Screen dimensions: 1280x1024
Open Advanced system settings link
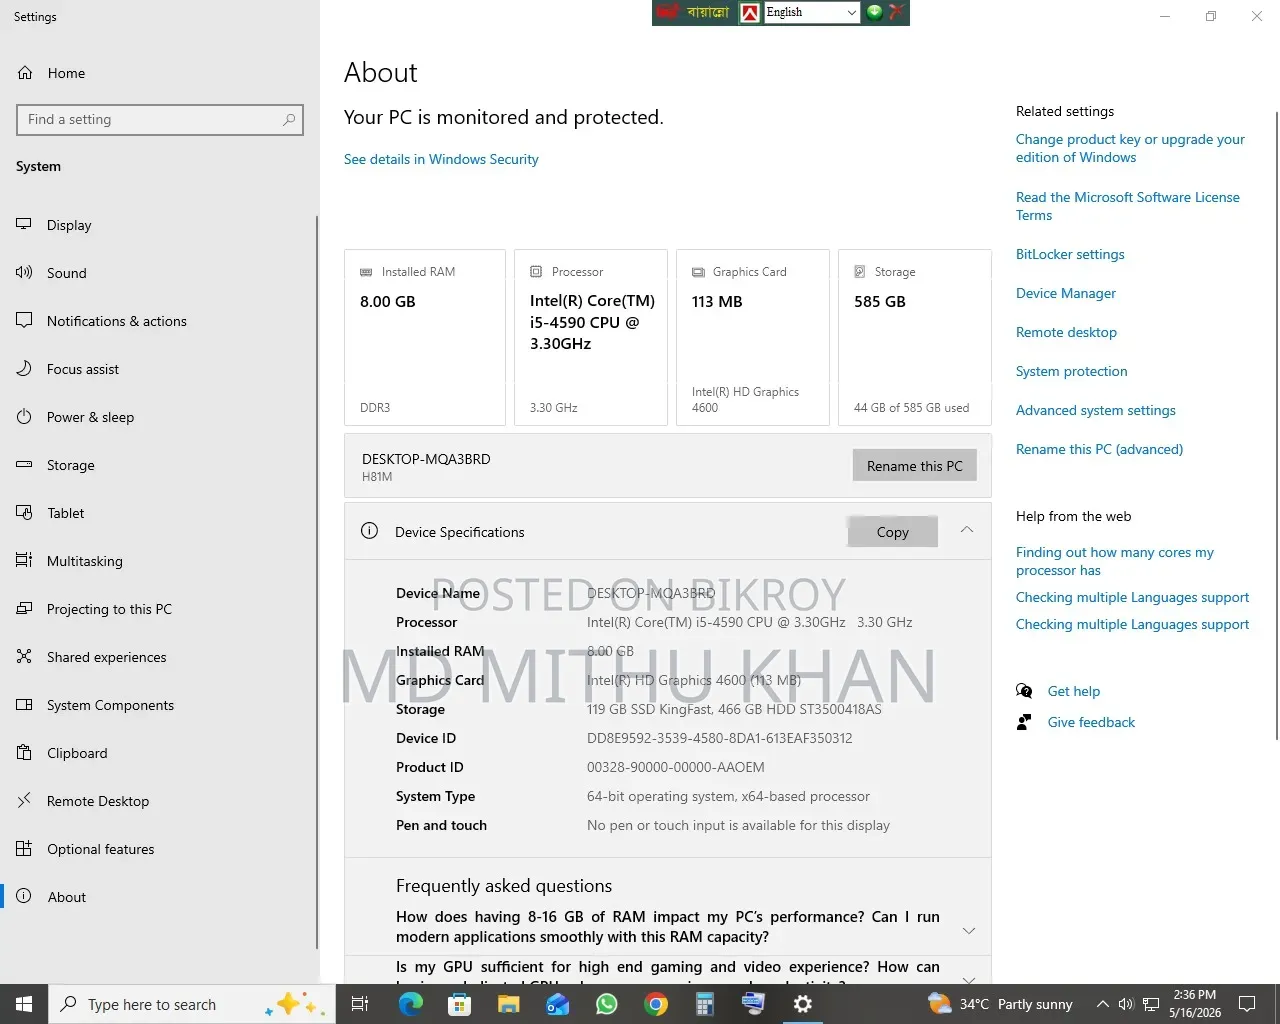click(x=1096, y=410)
